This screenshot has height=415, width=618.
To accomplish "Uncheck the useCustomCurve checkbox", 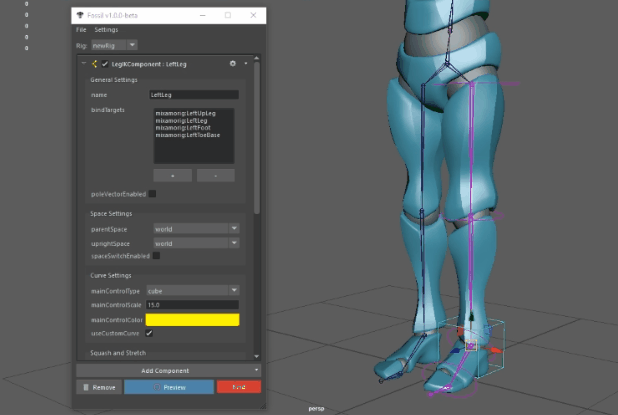I will point(150,333).
